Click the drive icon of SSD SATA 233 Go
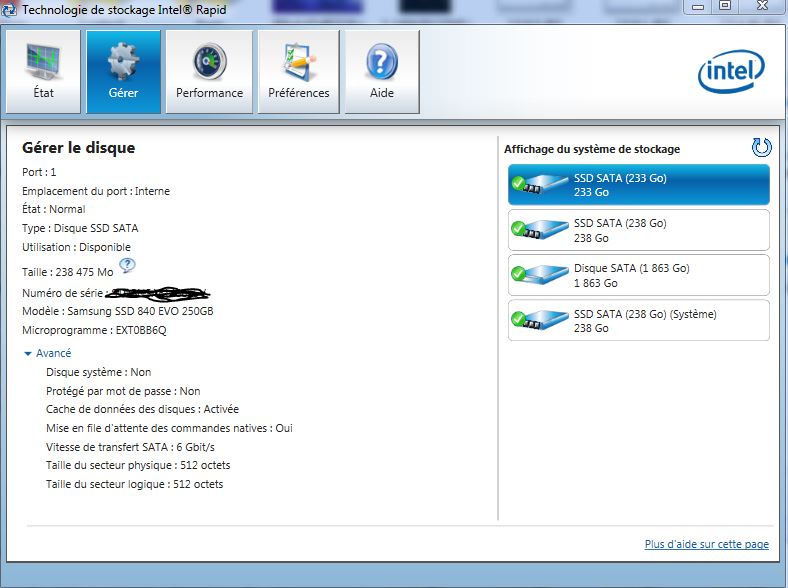 coord(539,184)
